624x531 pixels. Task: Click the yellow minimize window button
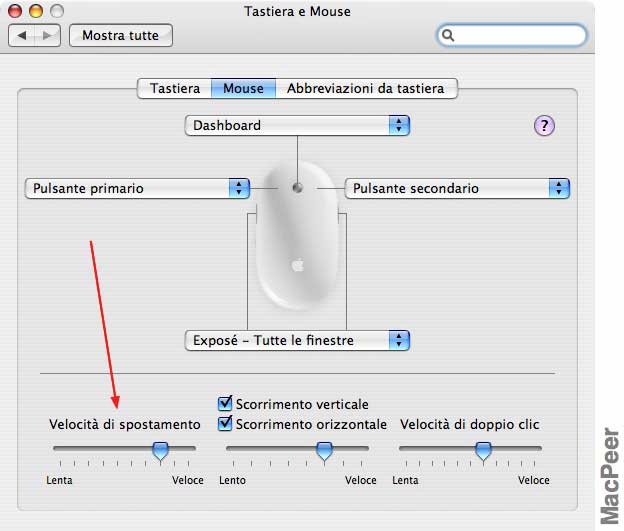pos(36,11)
